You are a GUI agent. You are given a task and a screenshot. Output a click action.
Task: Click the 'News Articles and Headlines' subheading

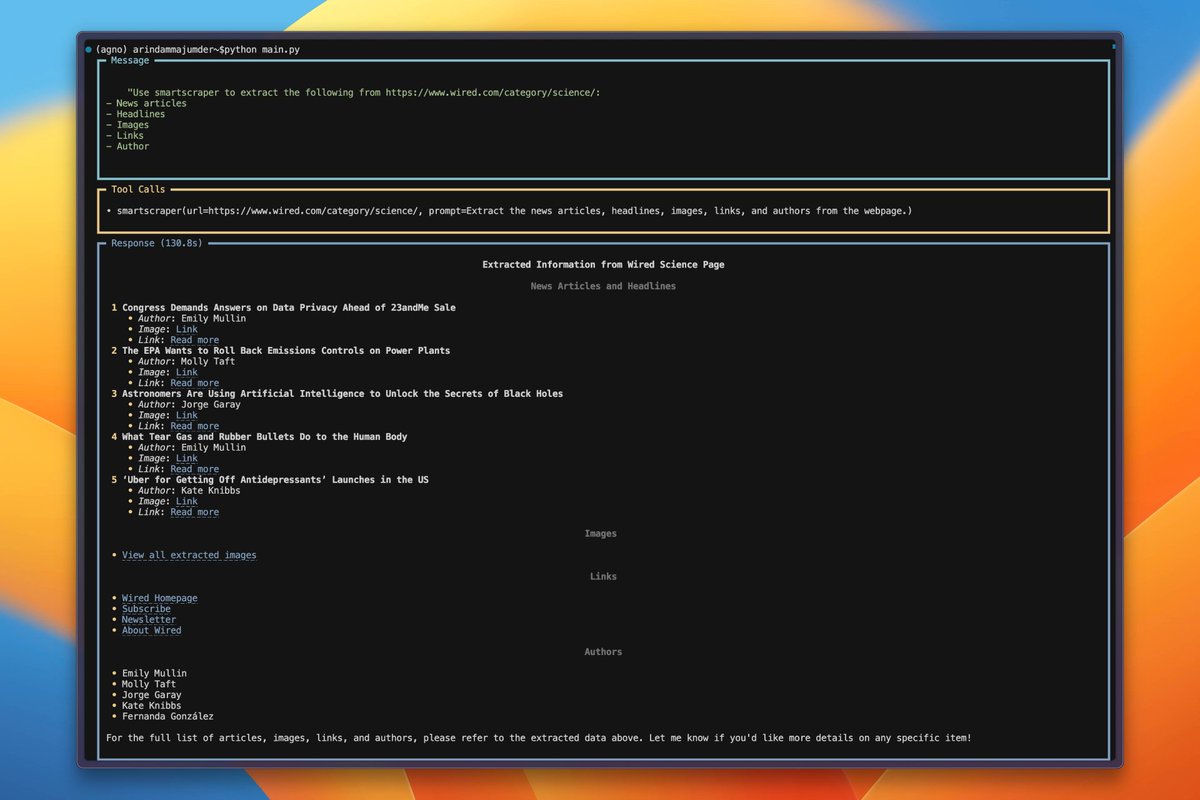603,286
